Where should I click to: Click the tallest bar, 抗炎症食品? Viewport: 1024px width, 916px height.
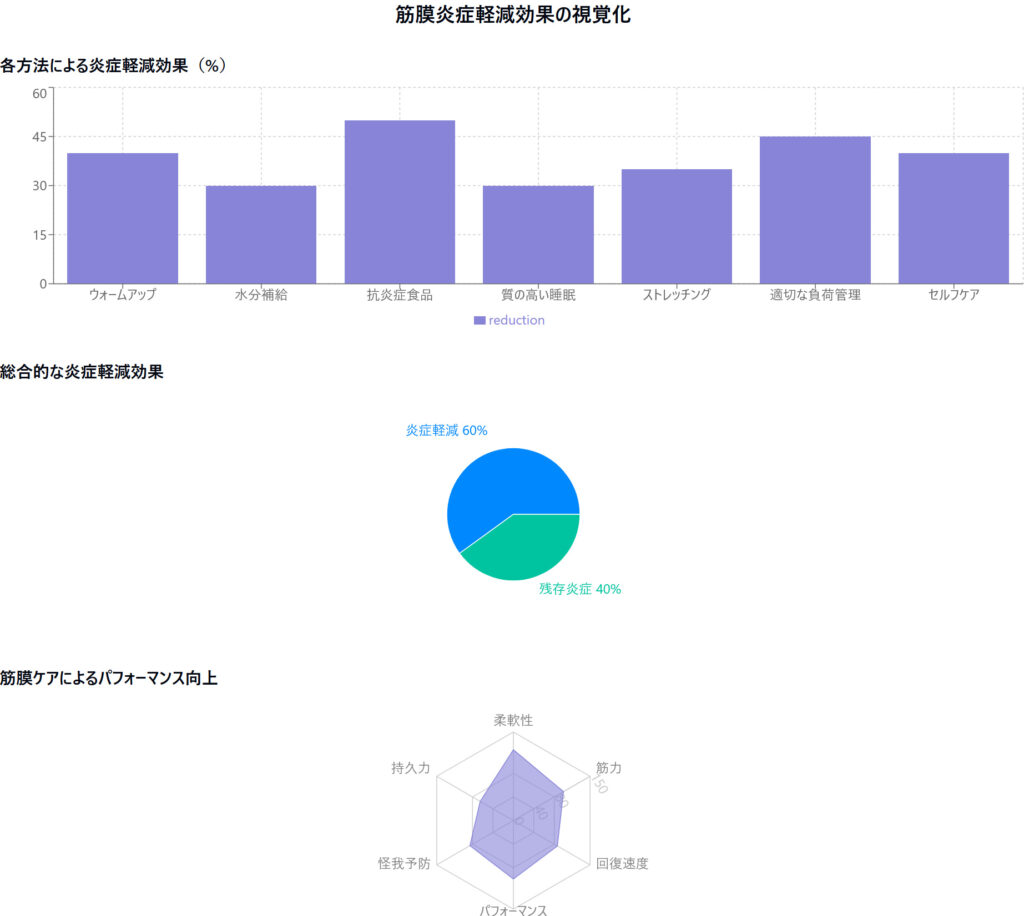[399, 202]
